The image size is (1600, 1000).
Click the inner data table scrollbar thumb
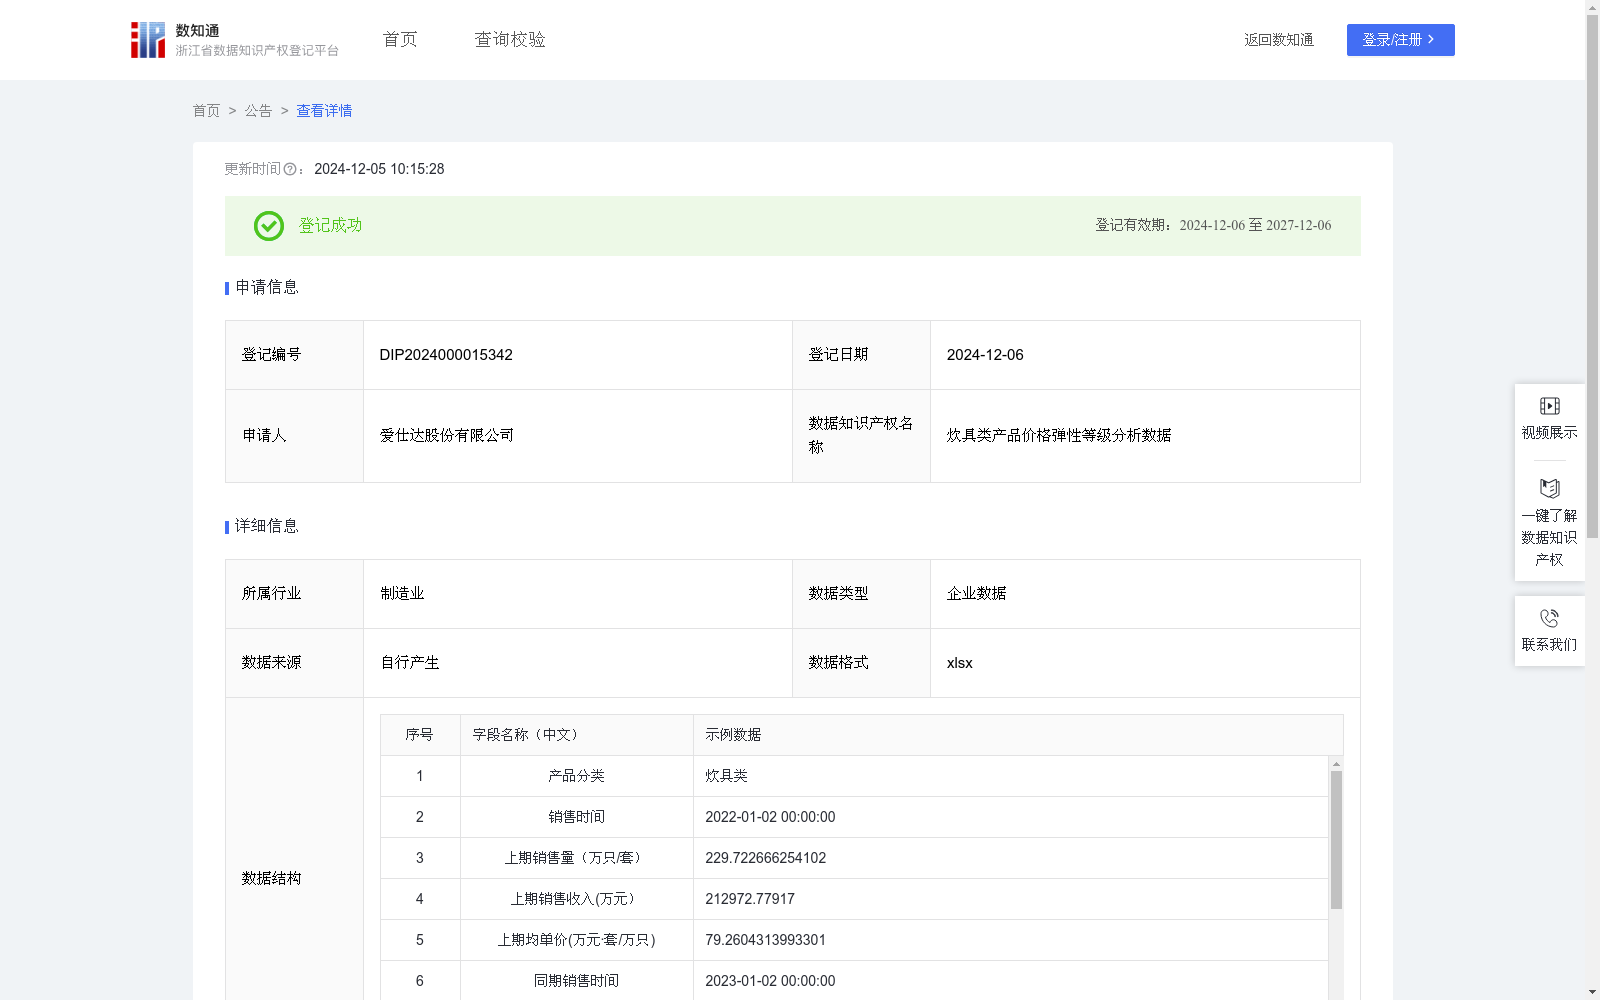[x=1336, y=840]
